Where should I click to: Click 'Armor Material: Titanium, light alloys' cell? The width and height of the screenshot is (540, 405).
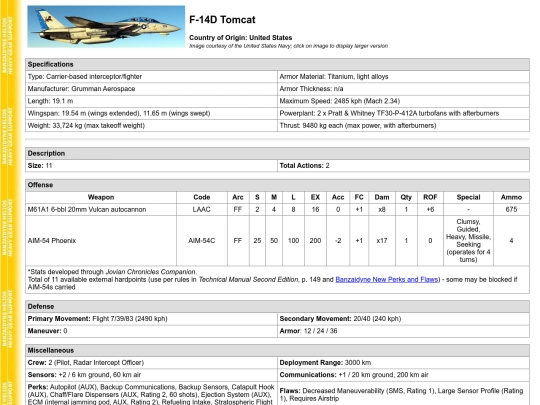[x=403, y=76]
